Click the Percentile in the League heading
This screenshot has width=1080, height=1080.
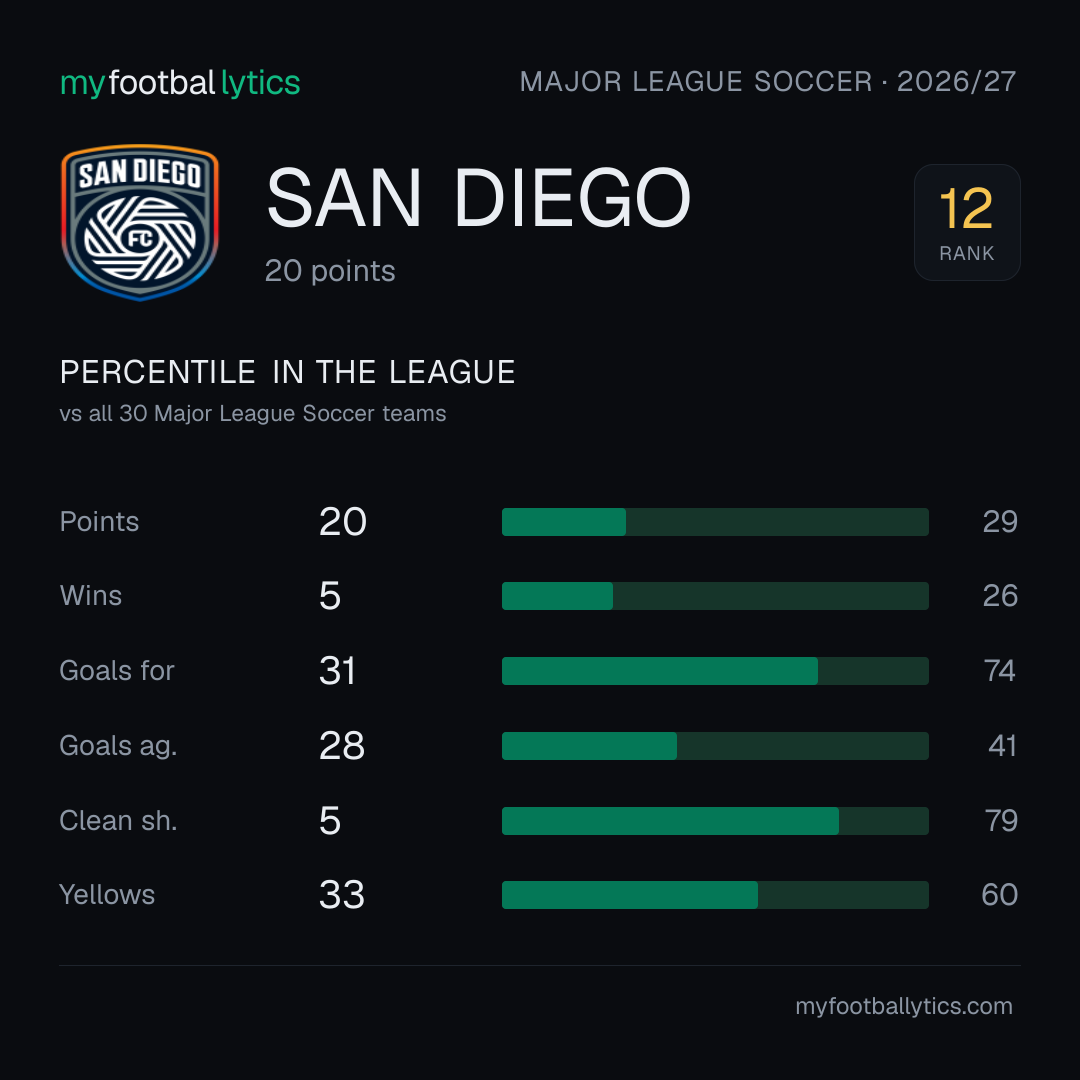pyautogui.click(x=287, y=372)
